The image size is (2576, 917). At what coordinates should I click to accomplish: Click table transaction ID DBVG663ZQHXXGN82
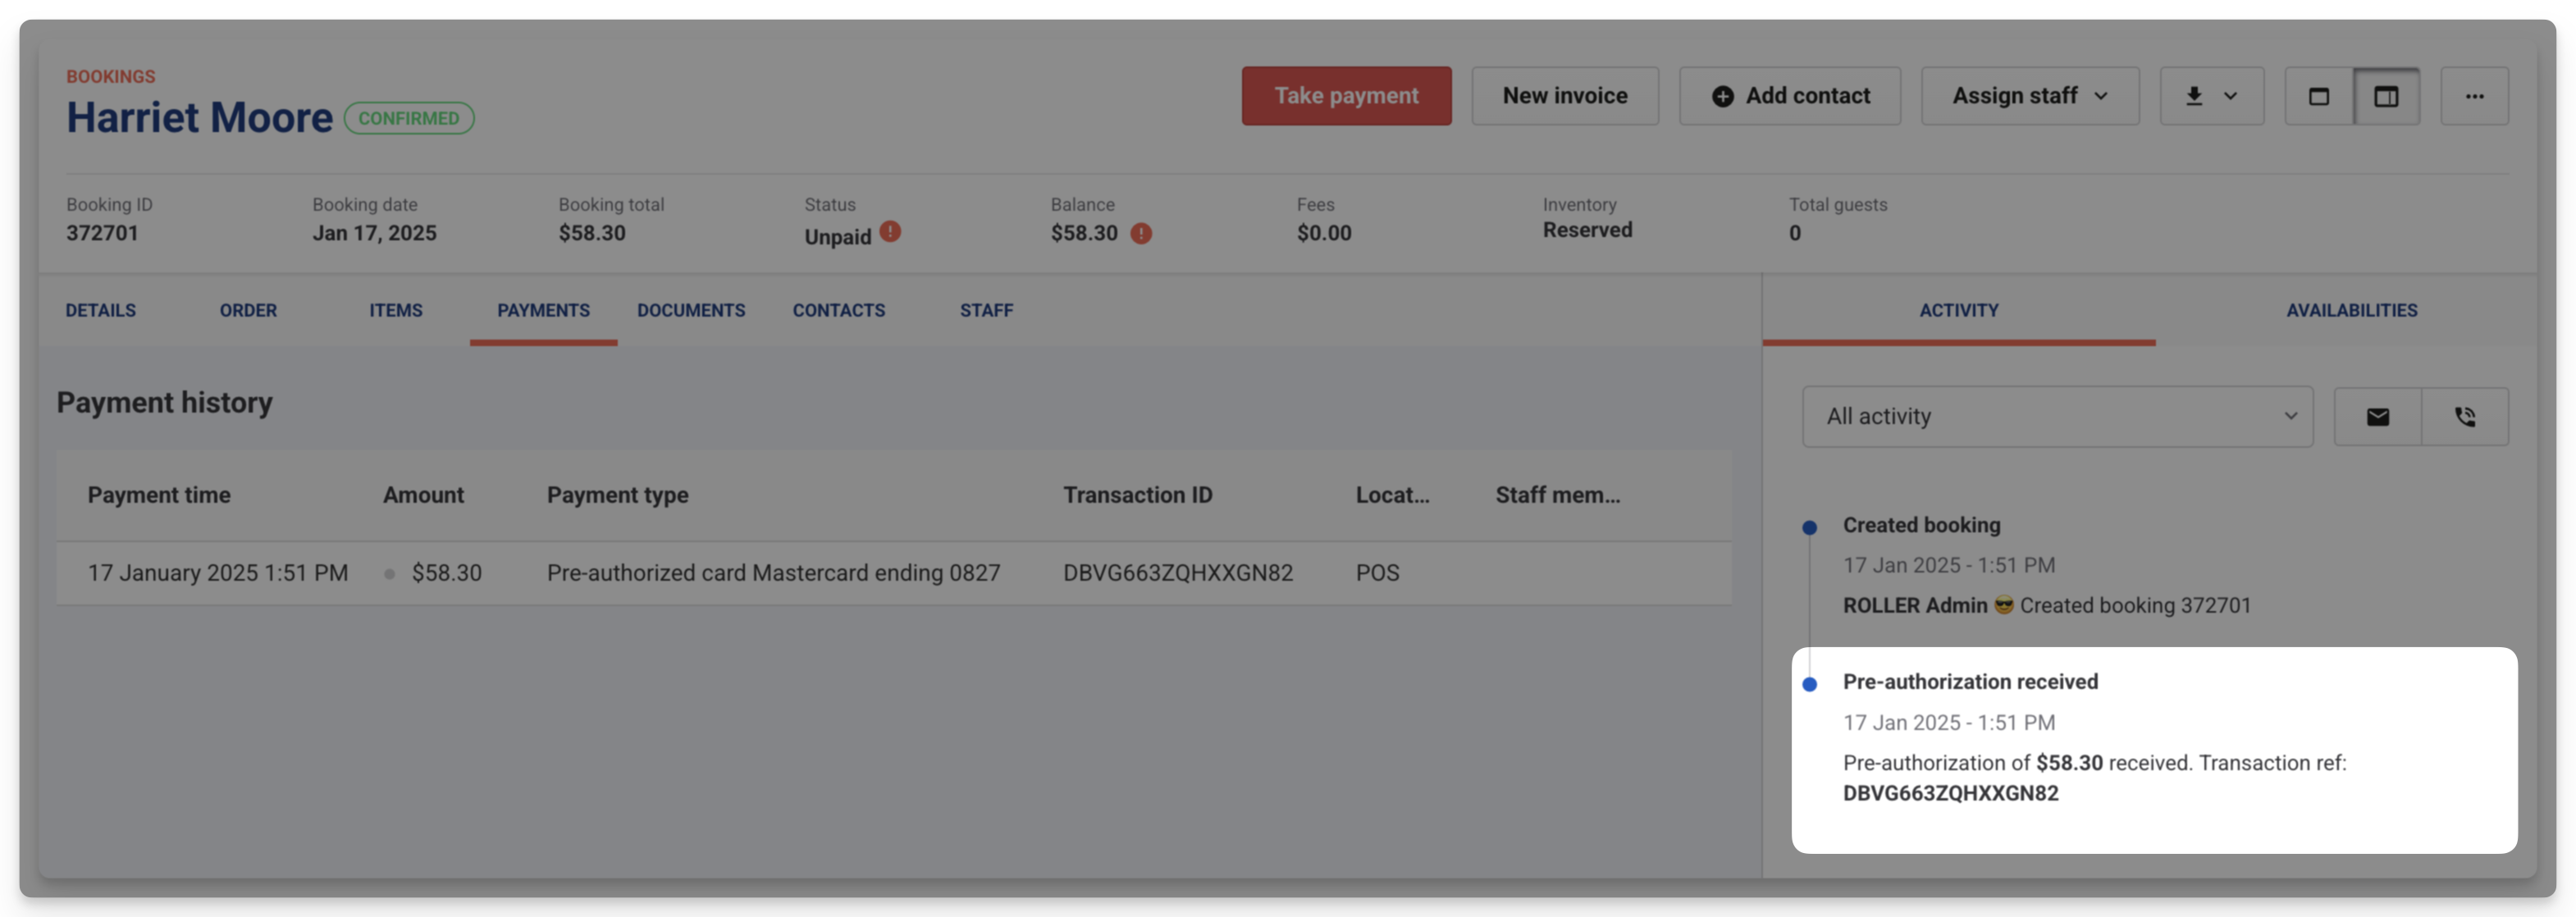[1178, 573]
